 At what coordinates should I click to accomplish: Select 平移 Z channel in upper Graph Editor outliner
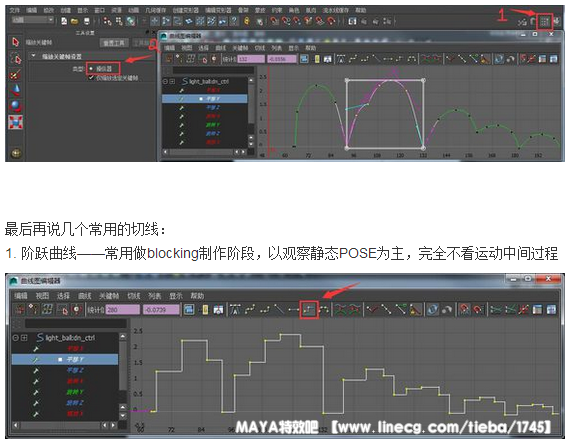(212, 107)
